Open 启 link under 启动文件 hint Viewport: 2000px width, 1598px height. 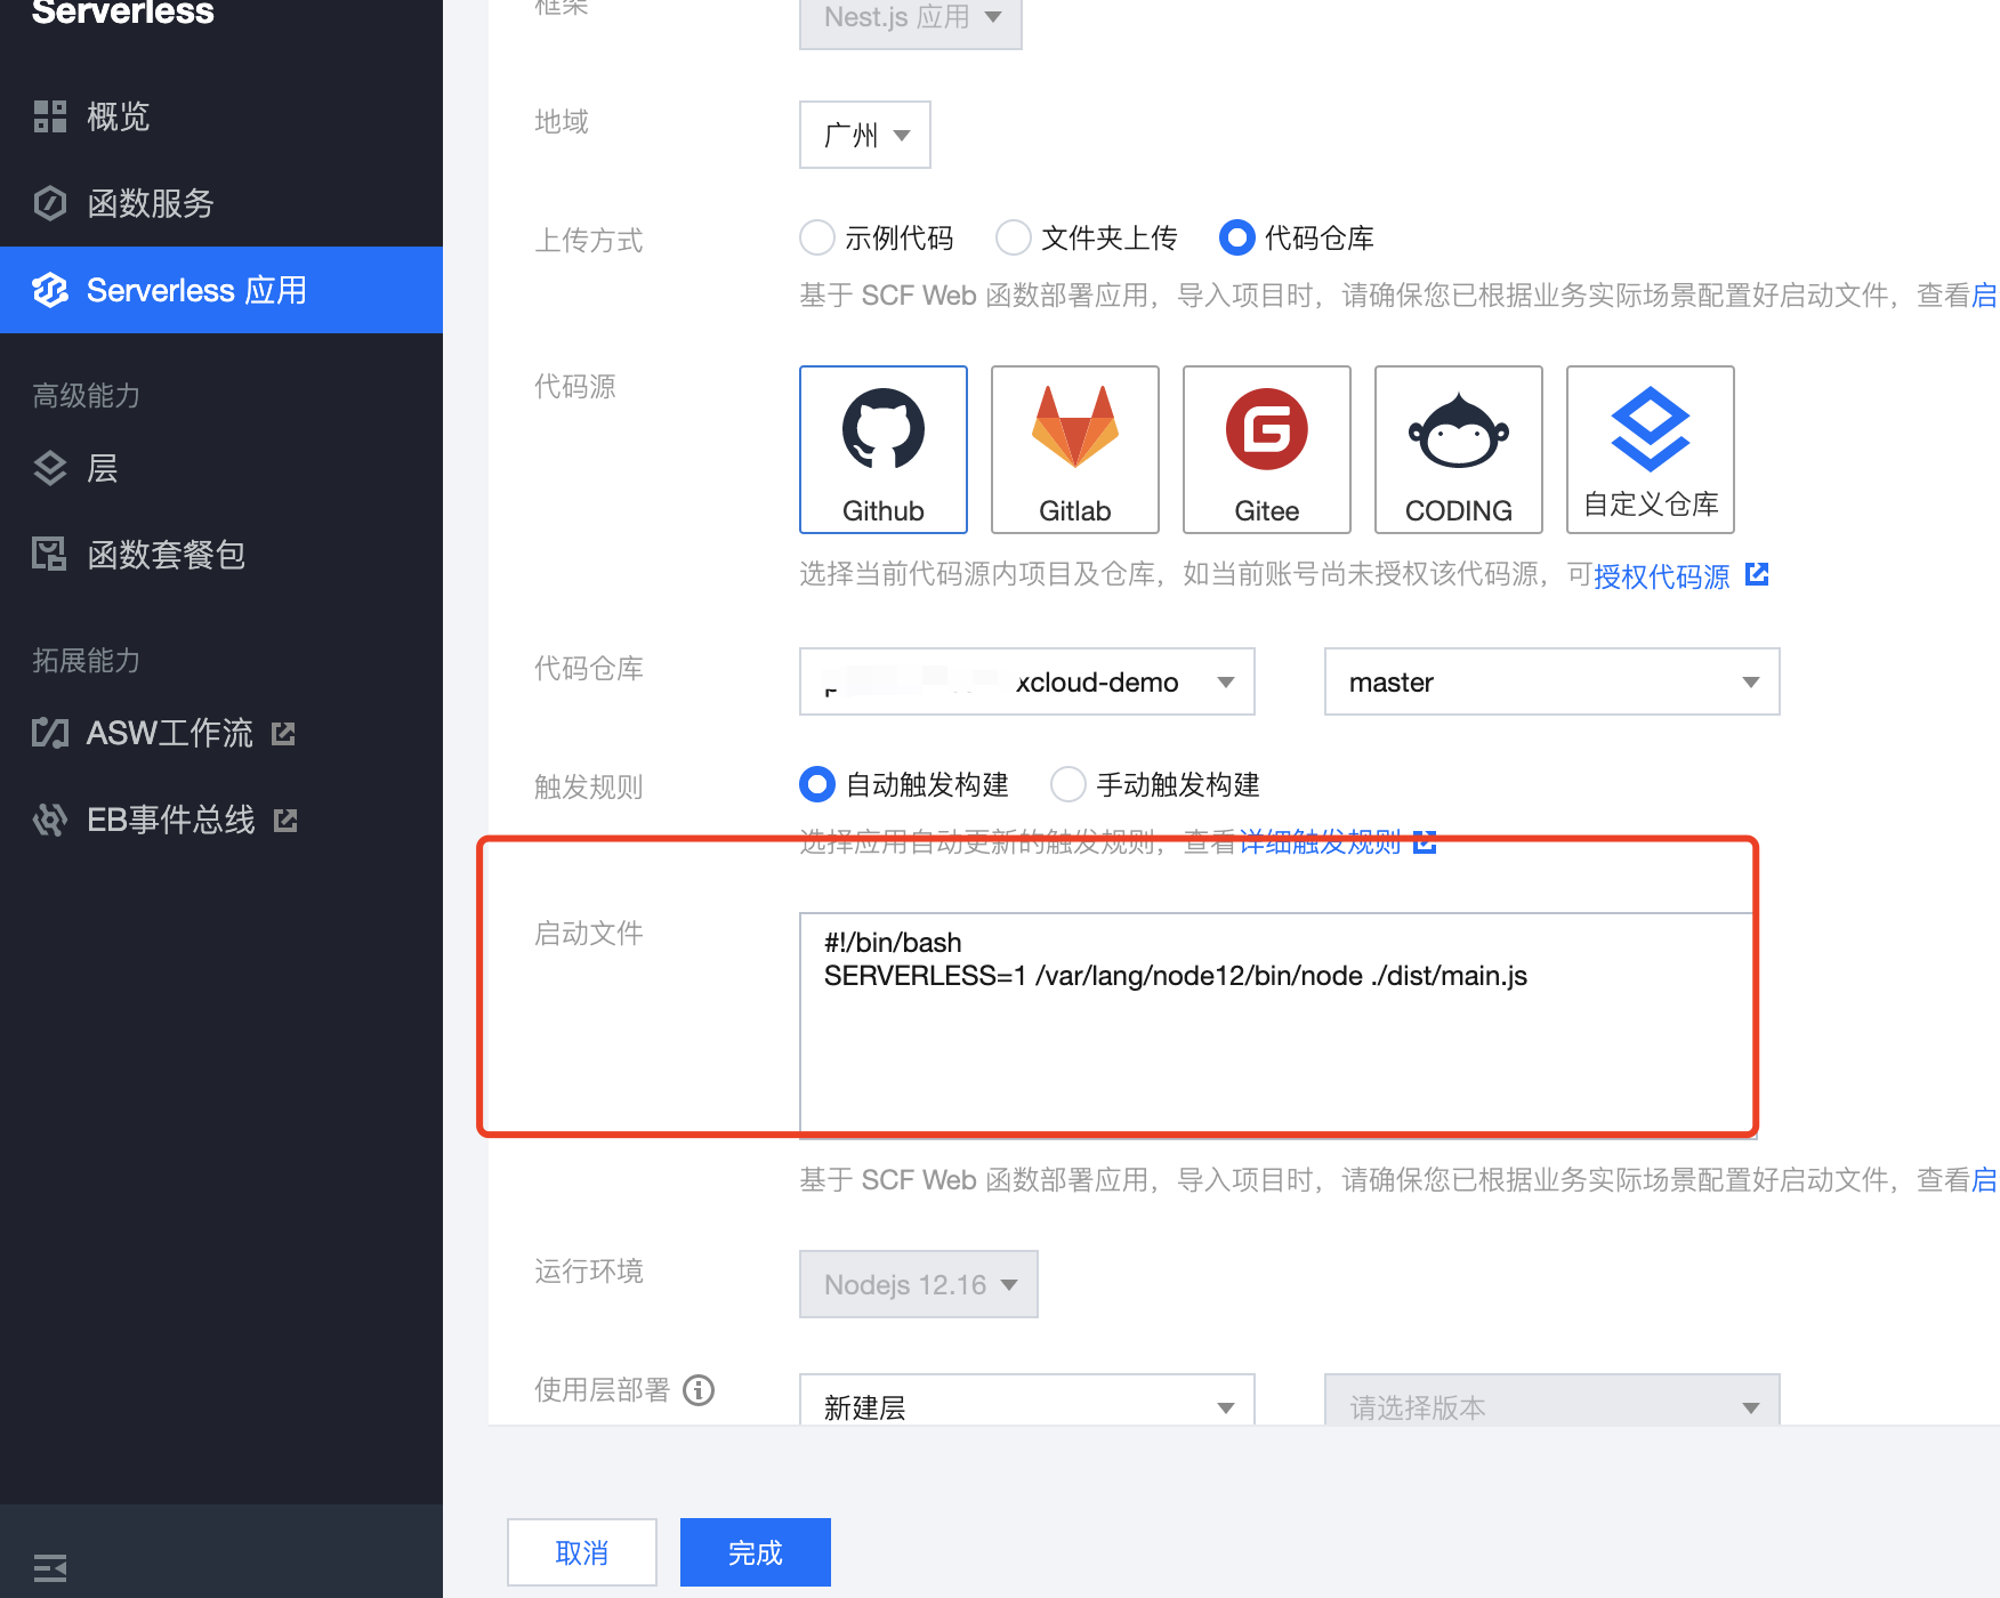1984,1180
